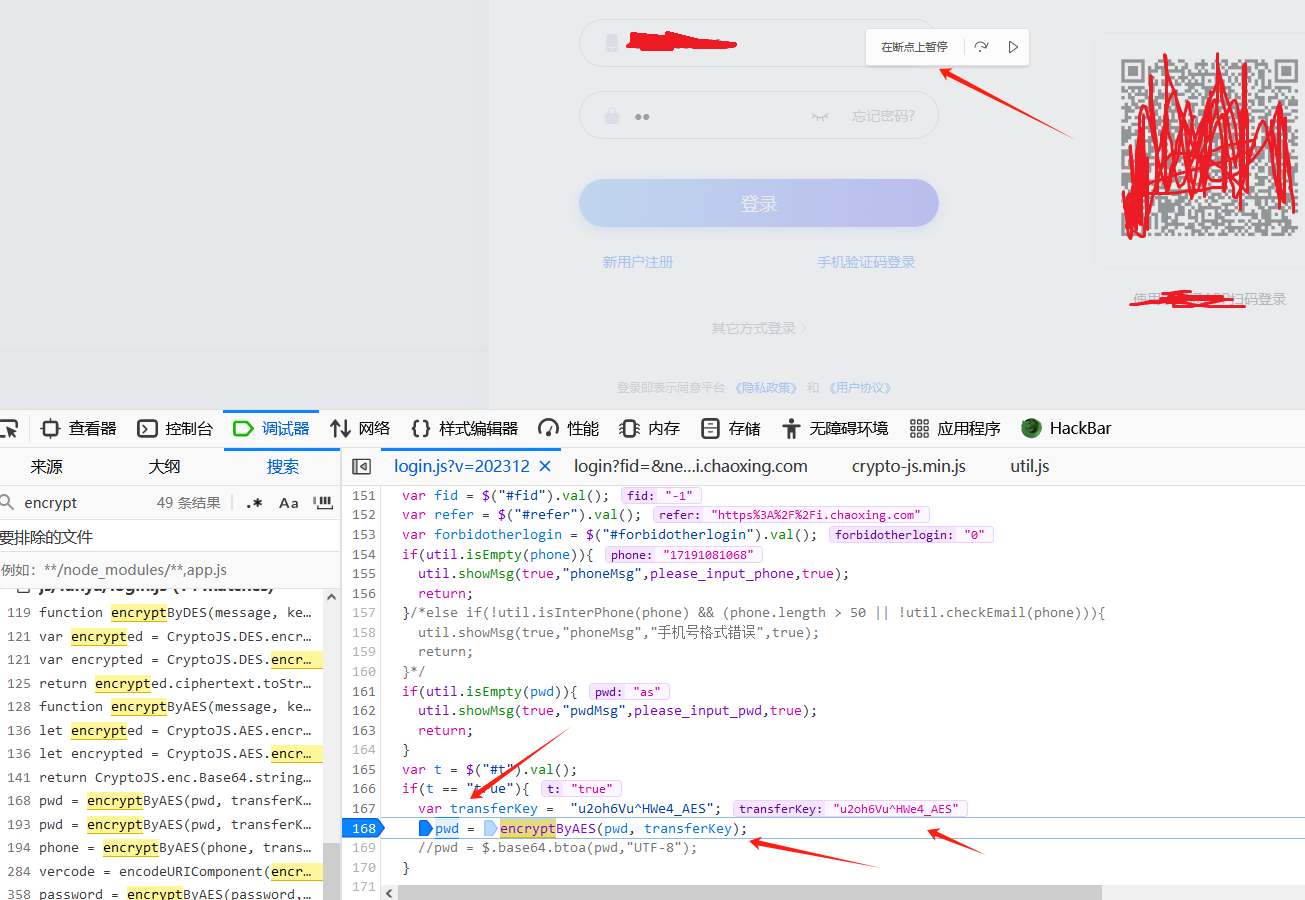
Task: Open search result line 125 return encrypted.ciphertext
Action: [162, 684]
